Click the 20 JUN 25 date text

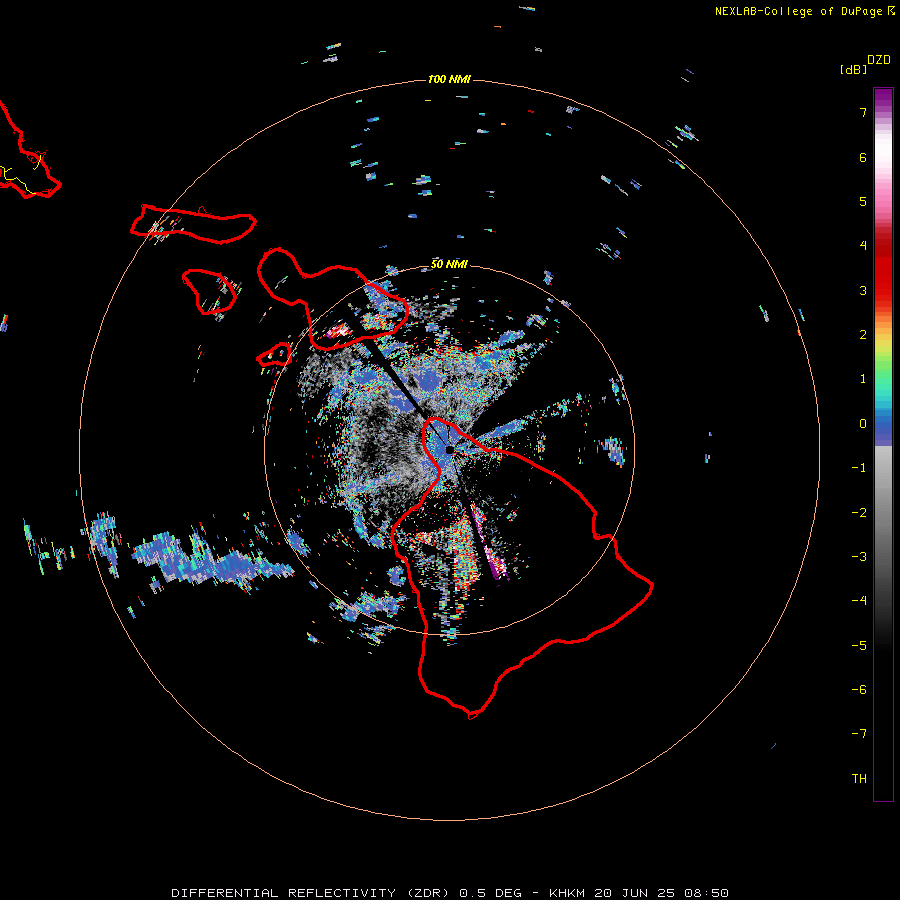click(x=636, y=893)
